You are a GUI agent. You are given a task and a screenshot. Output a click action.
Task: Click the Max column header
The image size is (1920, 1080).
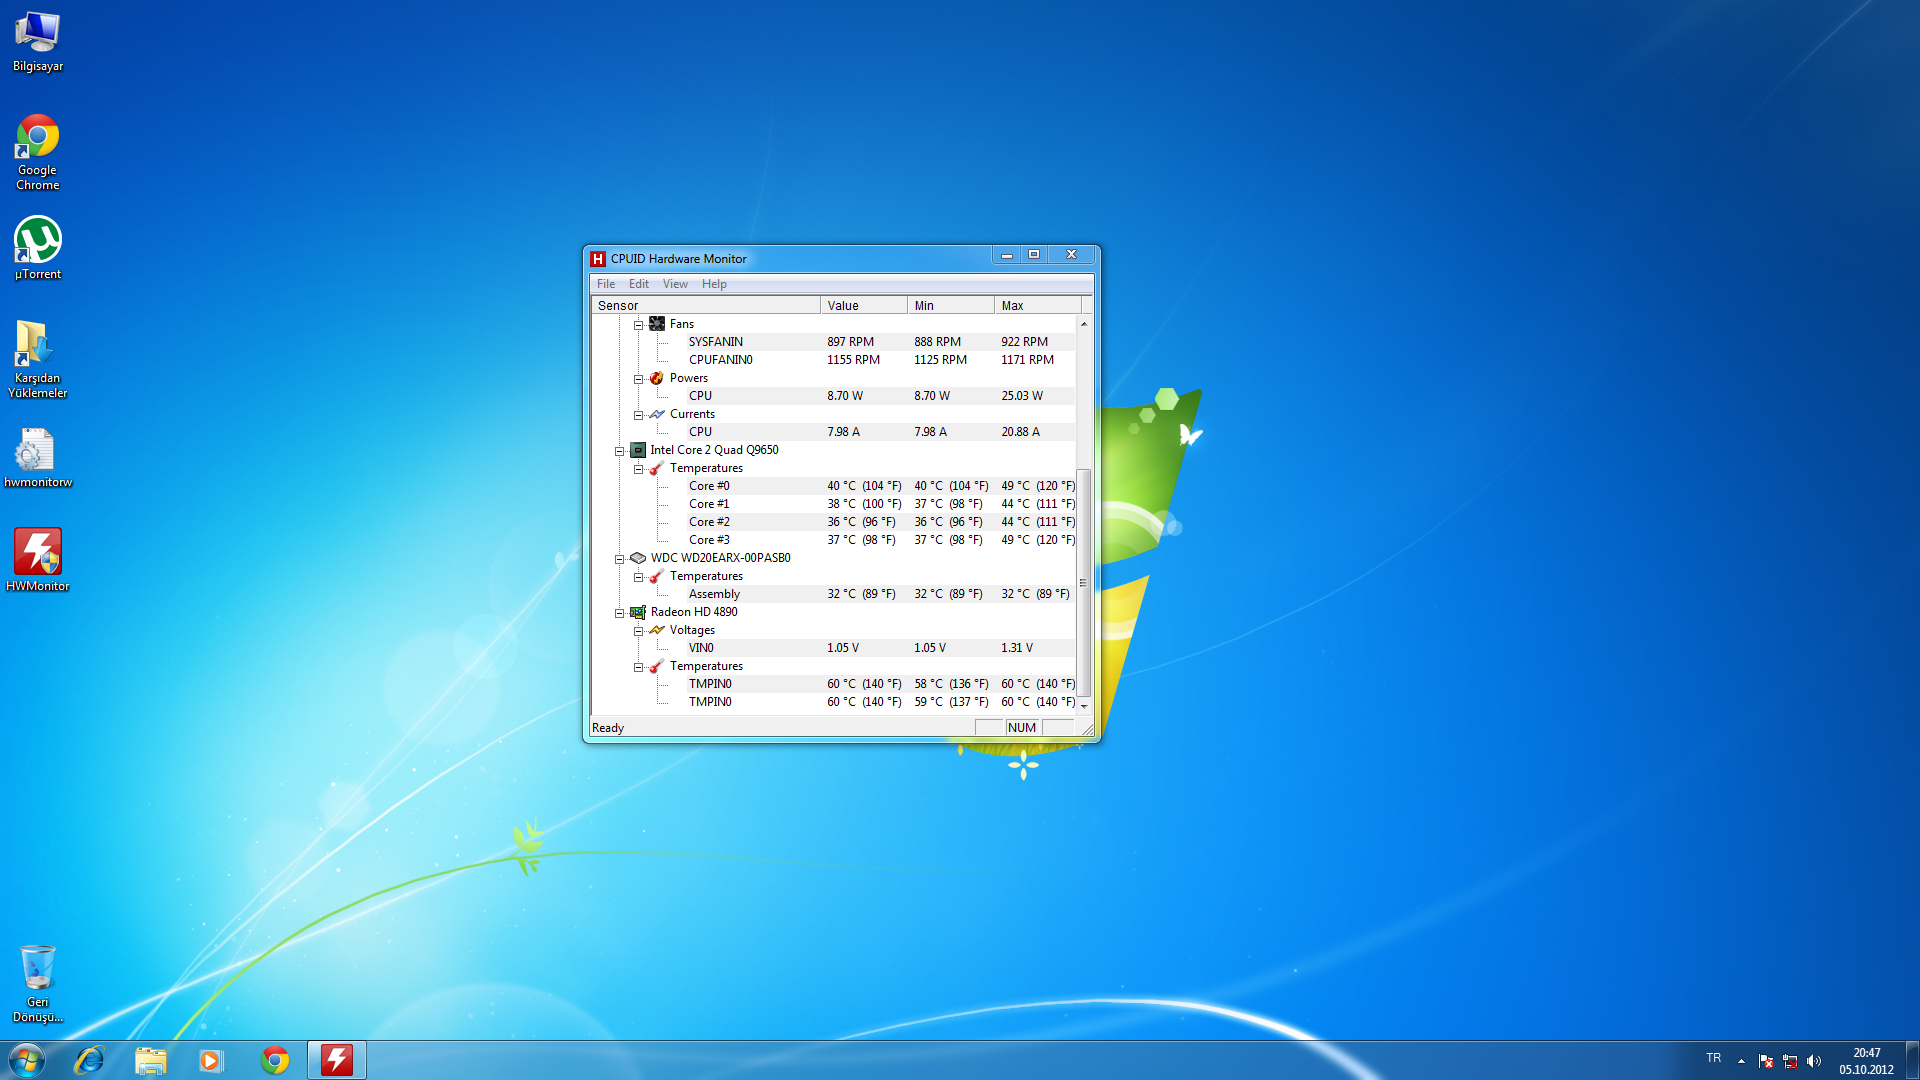click(x=1037, y=306)
